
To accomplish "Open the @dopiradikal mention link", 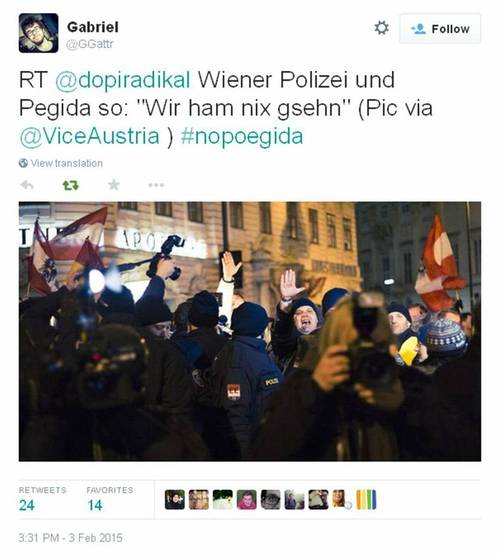I will [x=123, y=79].
